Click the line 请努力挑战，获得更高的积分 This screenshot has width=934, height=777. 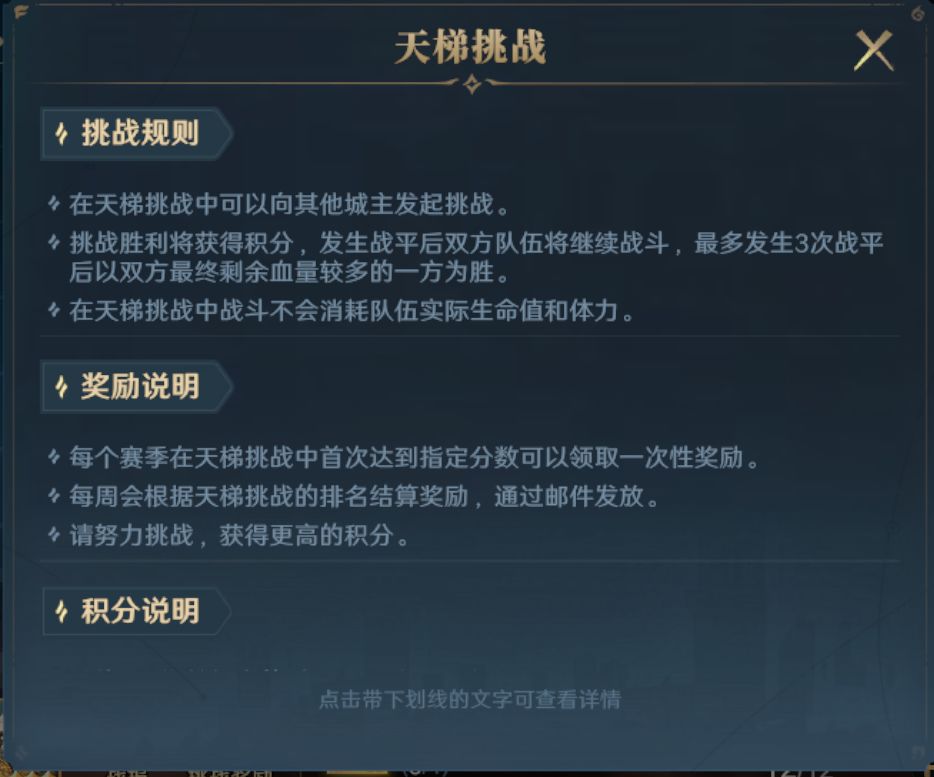(x=239, y=535)
